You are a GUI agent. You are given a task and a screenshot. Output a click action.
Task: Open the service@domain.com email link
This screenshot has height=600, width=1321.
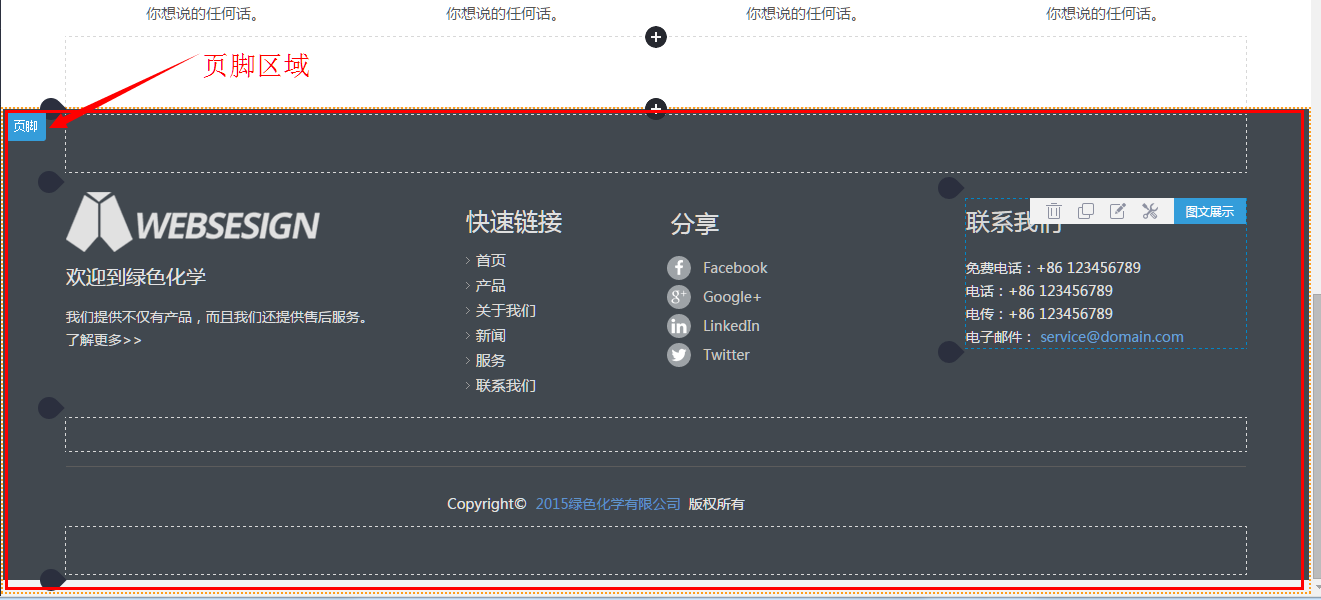pyautogui.click(x=1111, y=336)
